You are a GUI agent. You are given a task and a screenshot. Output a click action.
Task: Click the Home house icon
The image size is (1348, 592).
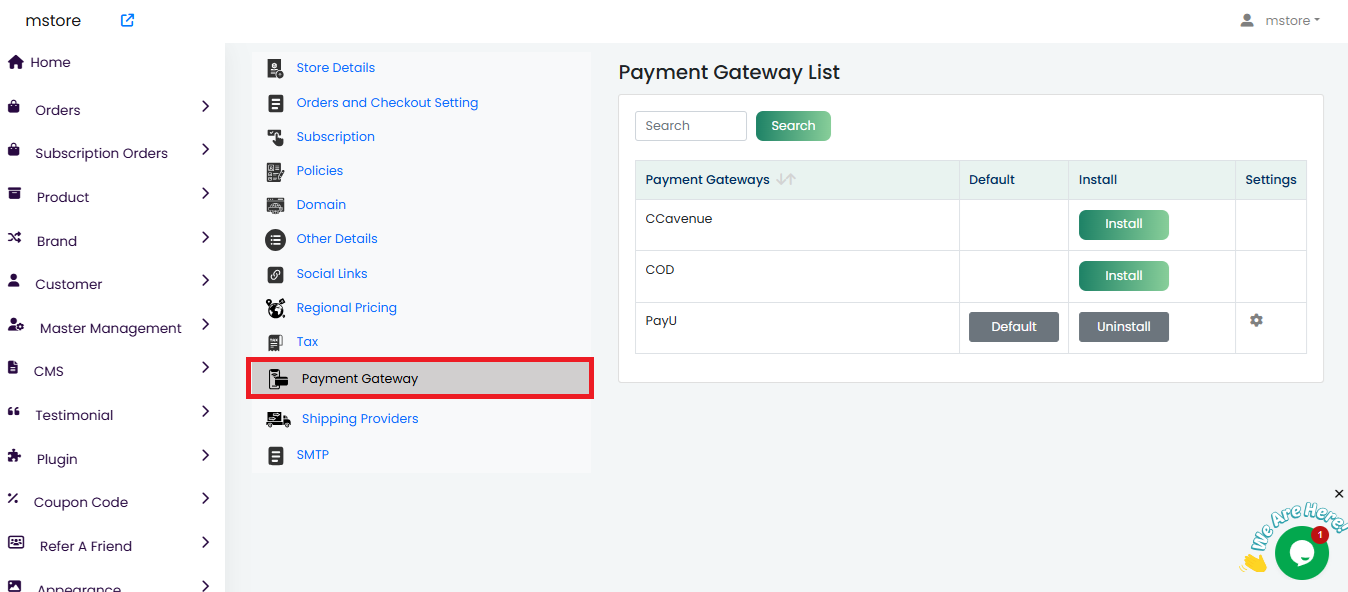tap(15, 62)
